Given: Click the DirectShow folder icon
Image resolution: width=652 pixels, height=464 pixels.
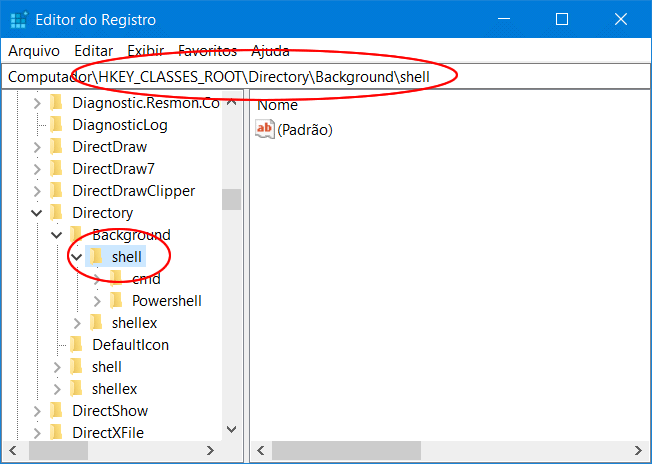Looking at the screenshot, I should 57,411.
